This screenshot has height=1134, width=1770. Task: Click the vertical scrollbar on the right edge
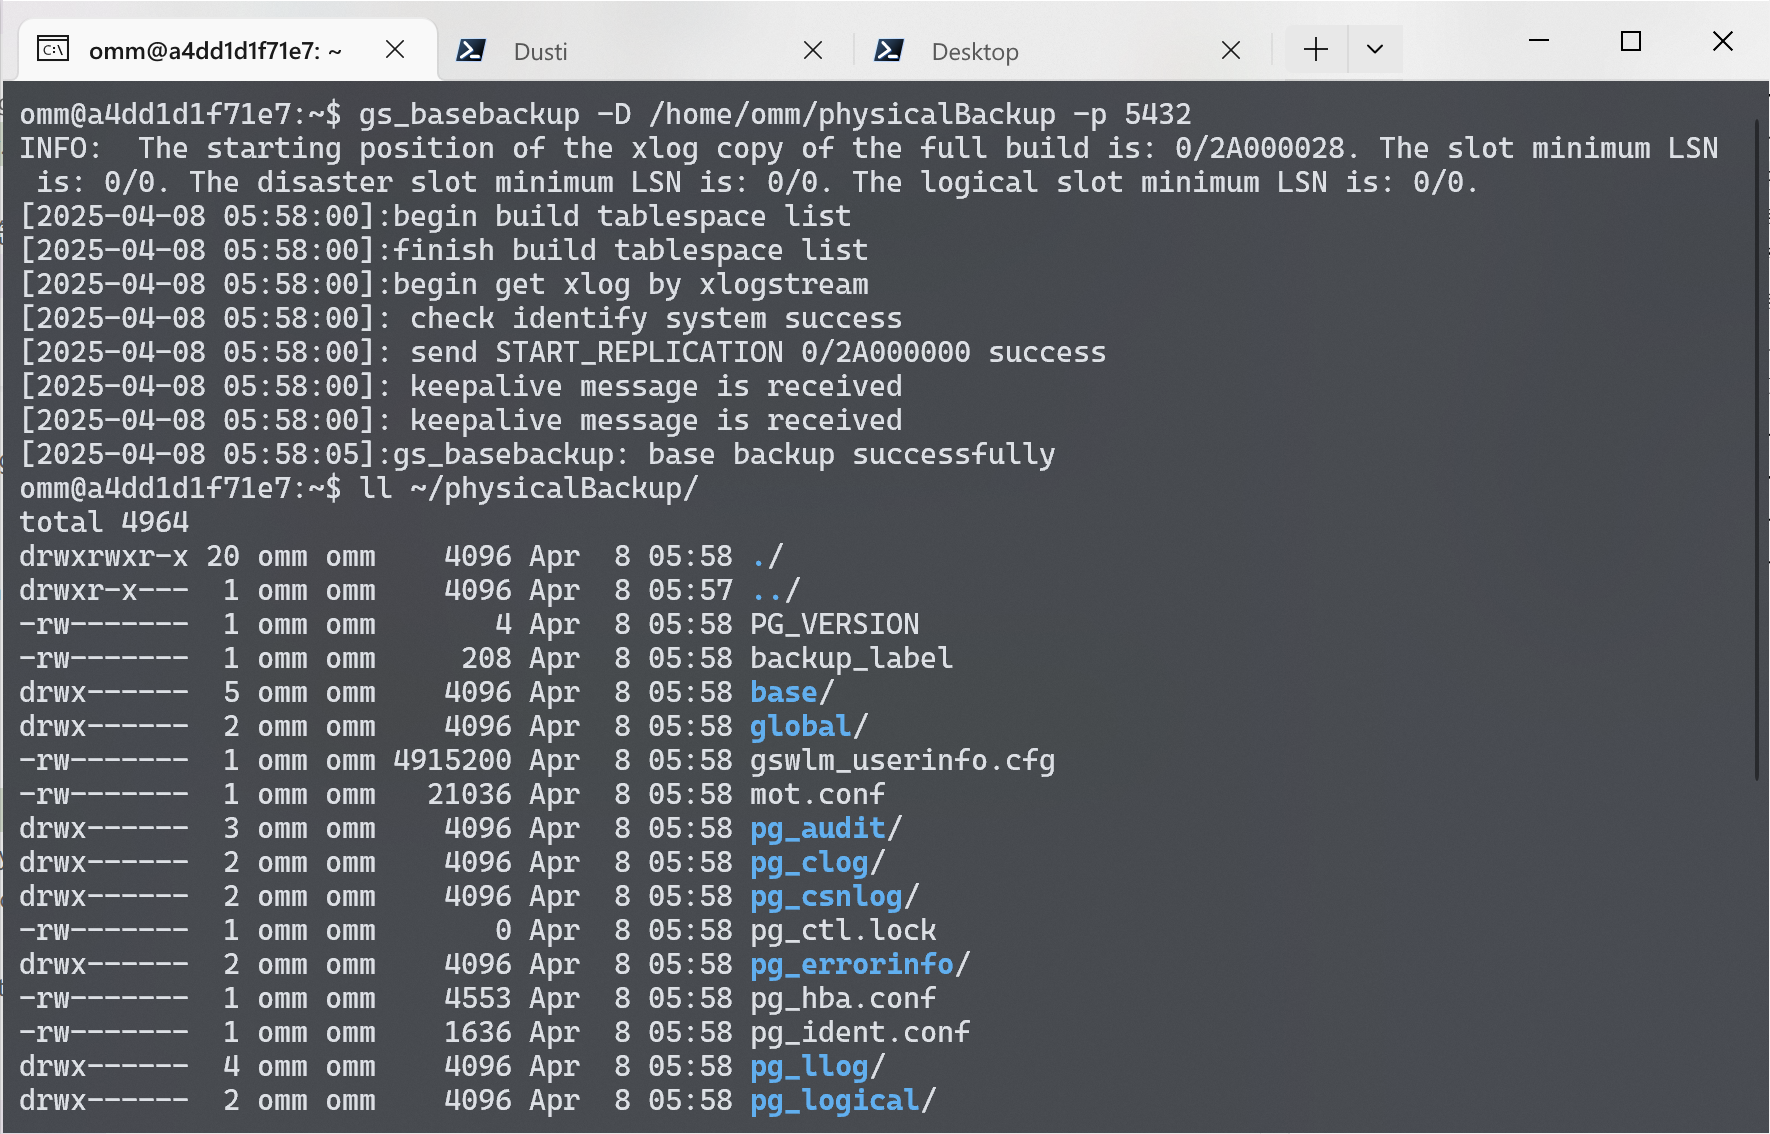1758,450
